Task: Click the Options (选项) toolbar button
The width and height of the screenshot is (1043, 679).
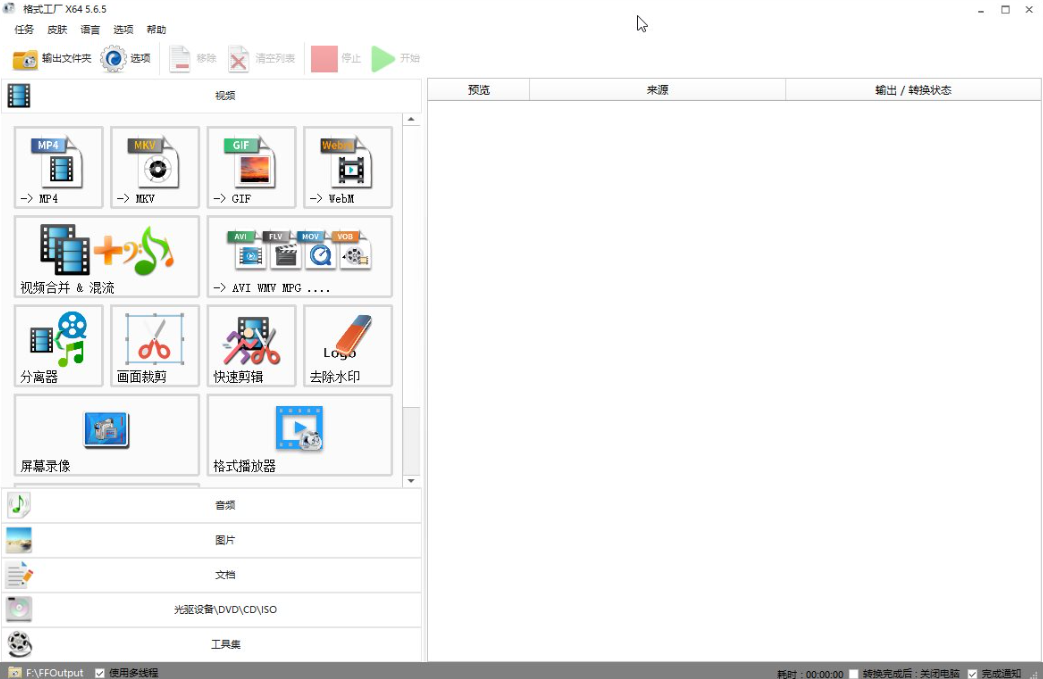Action: (x=126, y=59)
